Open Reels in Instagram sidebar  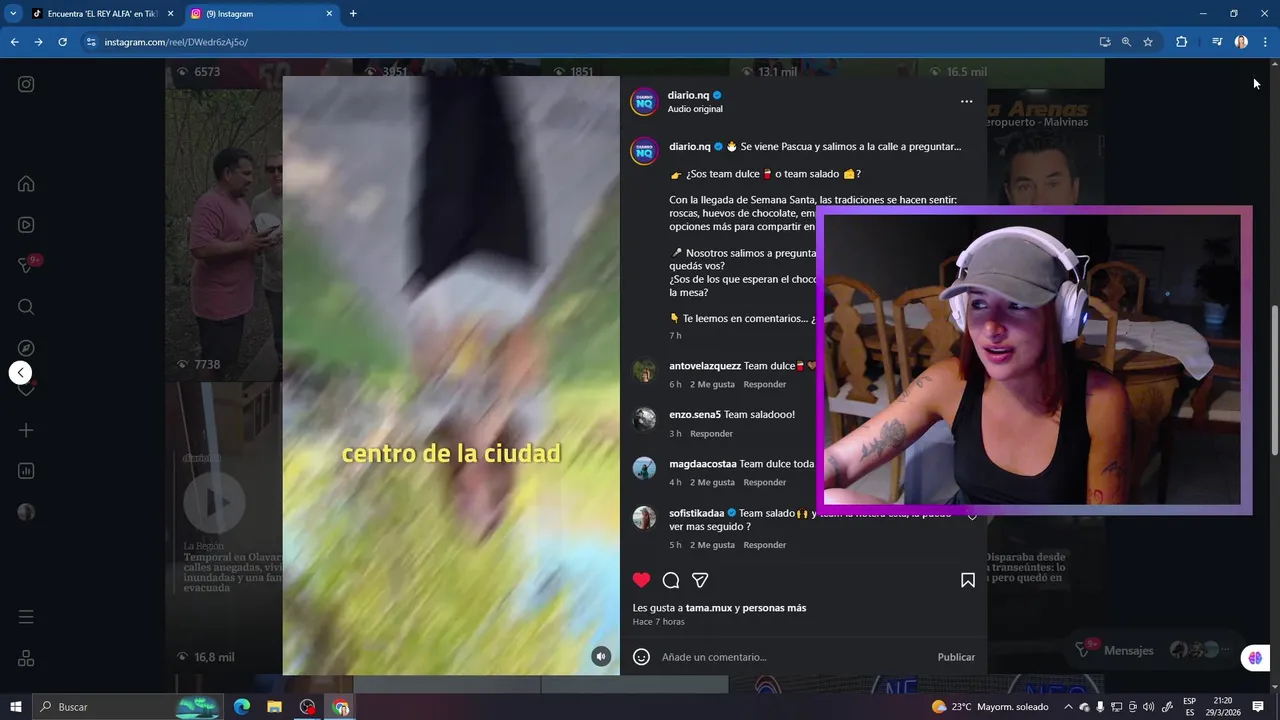pos(26,225)
